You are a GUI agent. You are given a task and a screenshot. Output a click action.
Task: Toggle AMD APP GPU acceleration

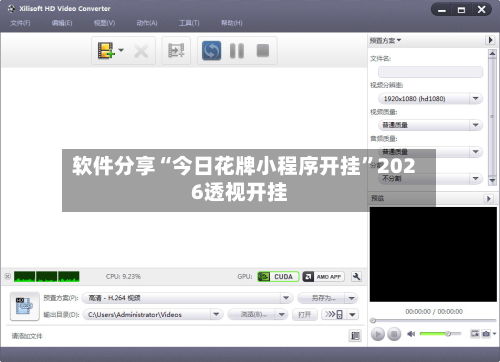point(323,277)
